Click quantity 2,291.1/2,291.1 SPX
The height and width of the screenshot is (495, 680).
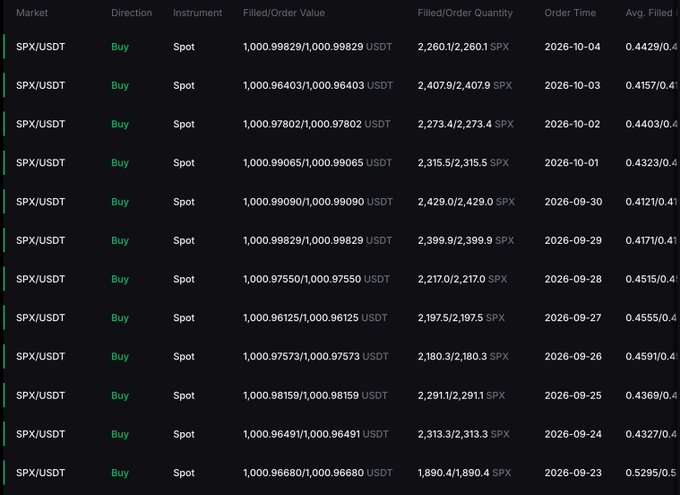(461, 395)
